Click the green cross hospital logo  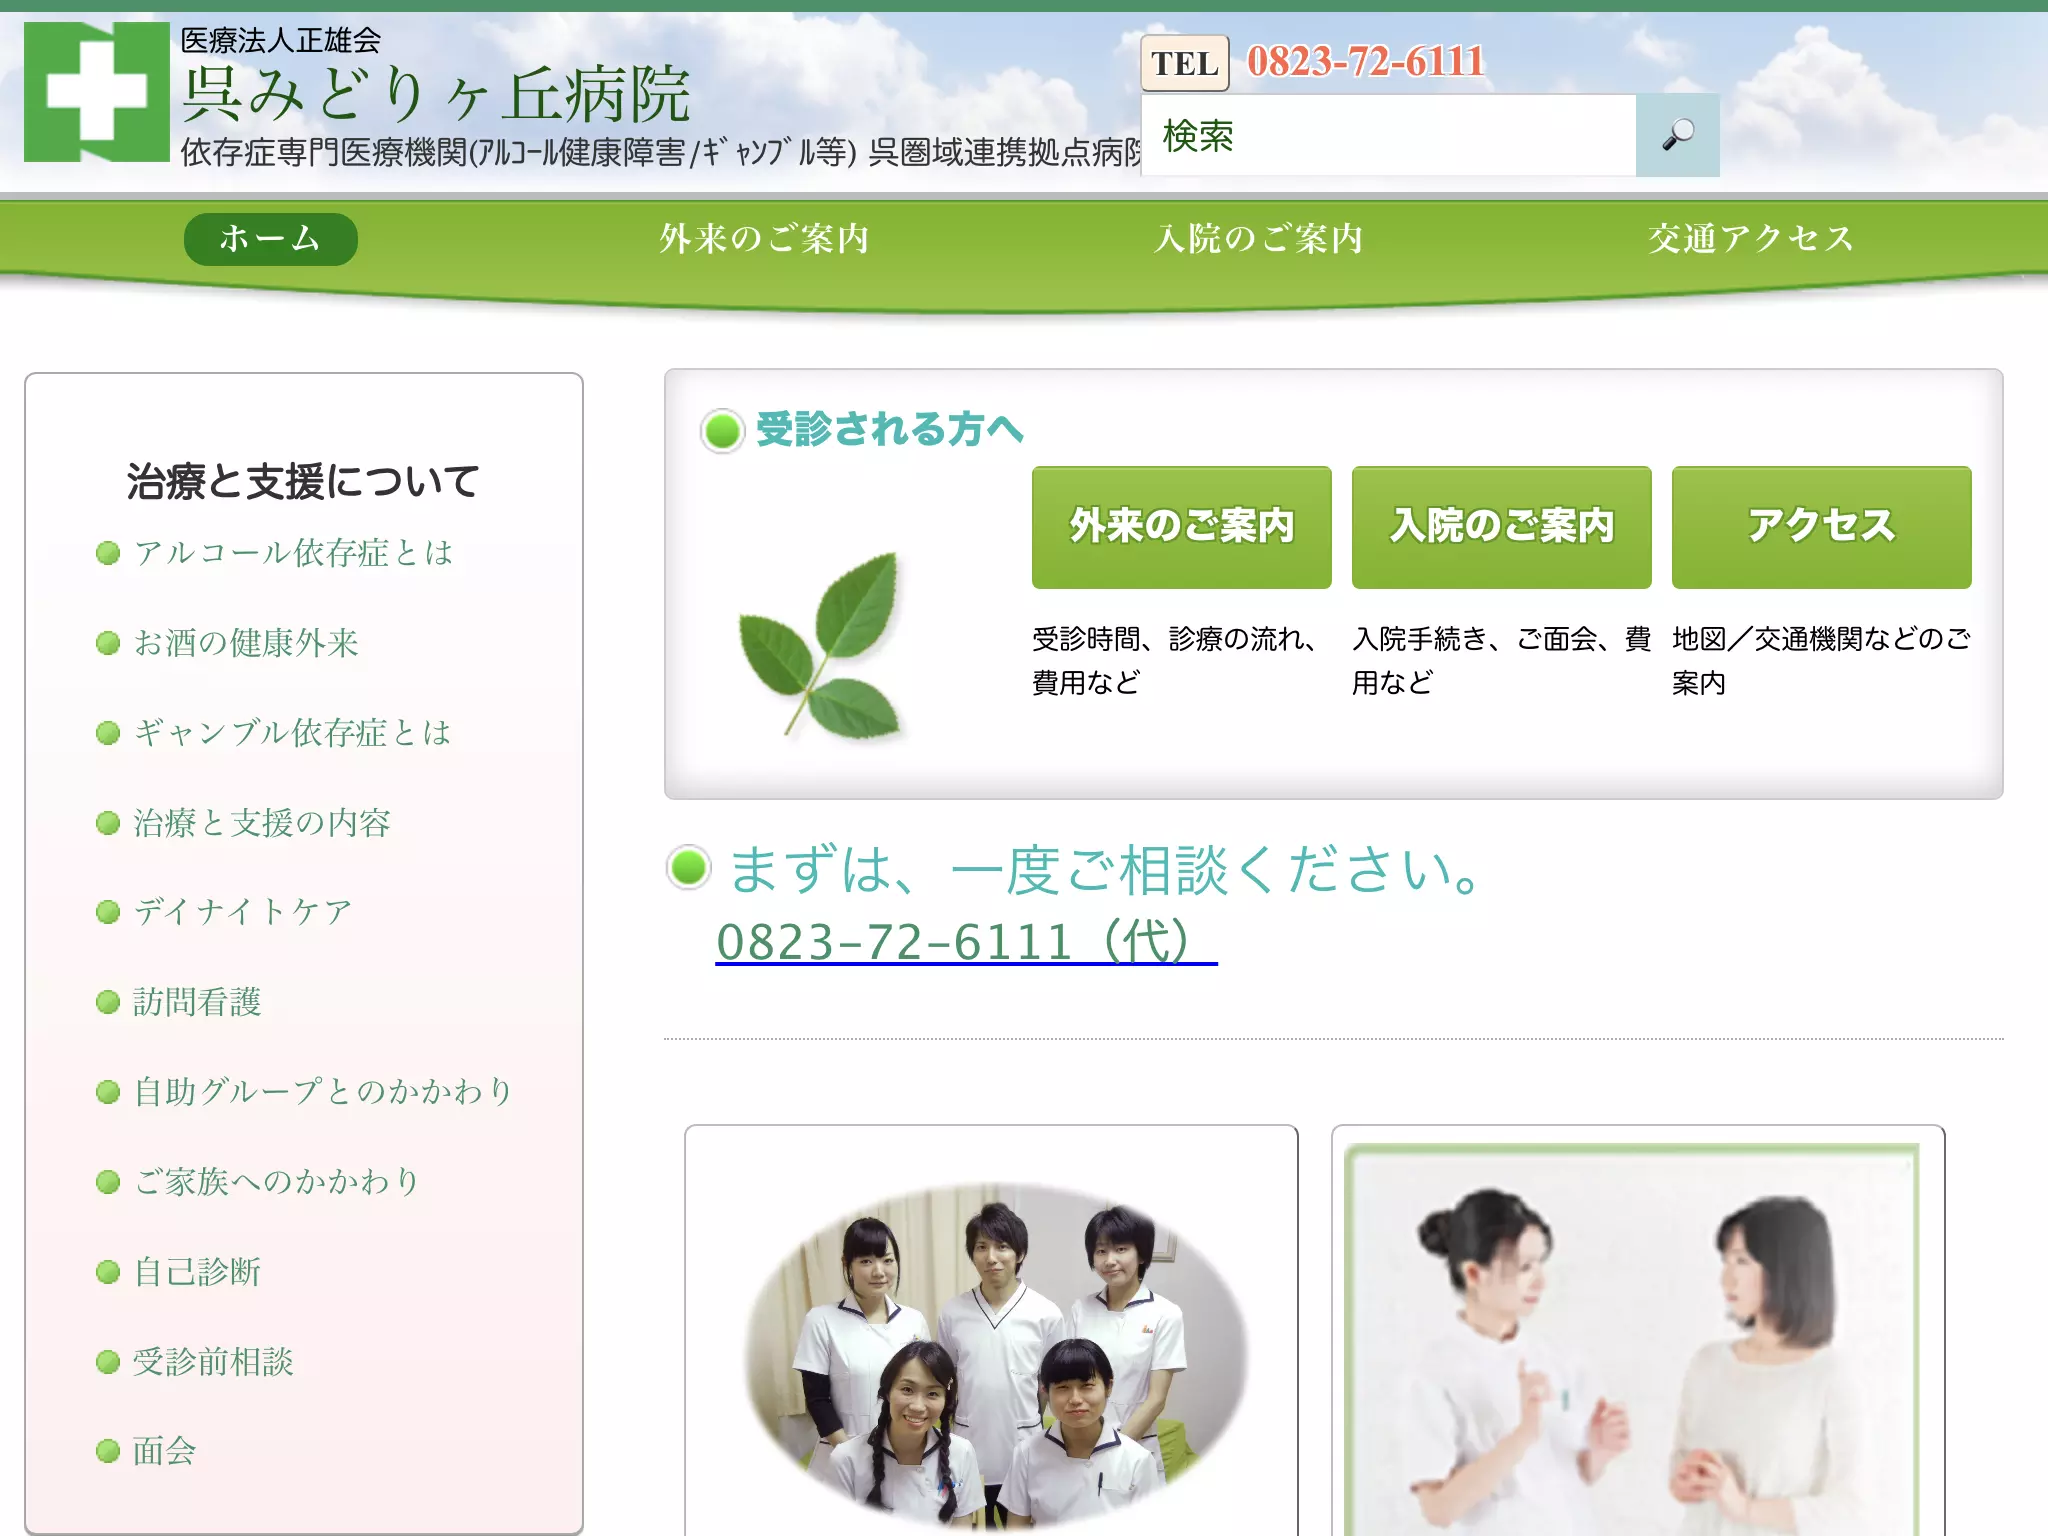tap(97, 92)
